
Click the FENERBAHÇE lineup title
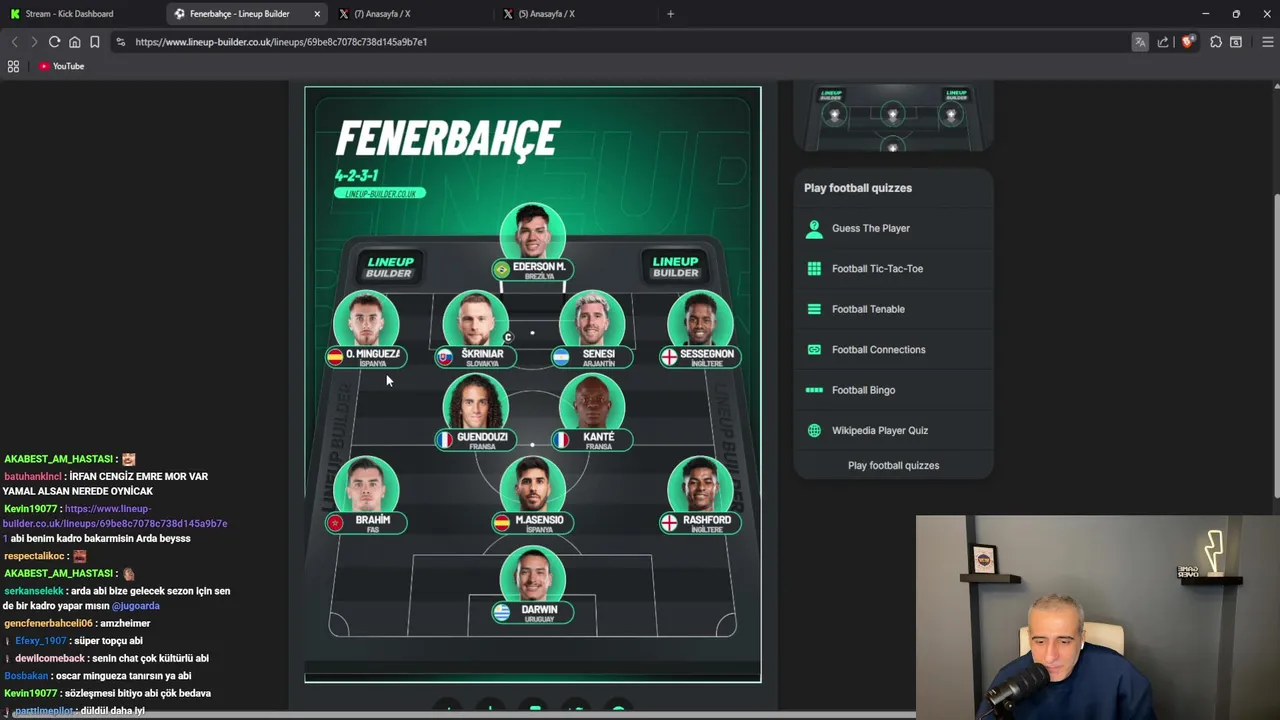click(447, 139)
